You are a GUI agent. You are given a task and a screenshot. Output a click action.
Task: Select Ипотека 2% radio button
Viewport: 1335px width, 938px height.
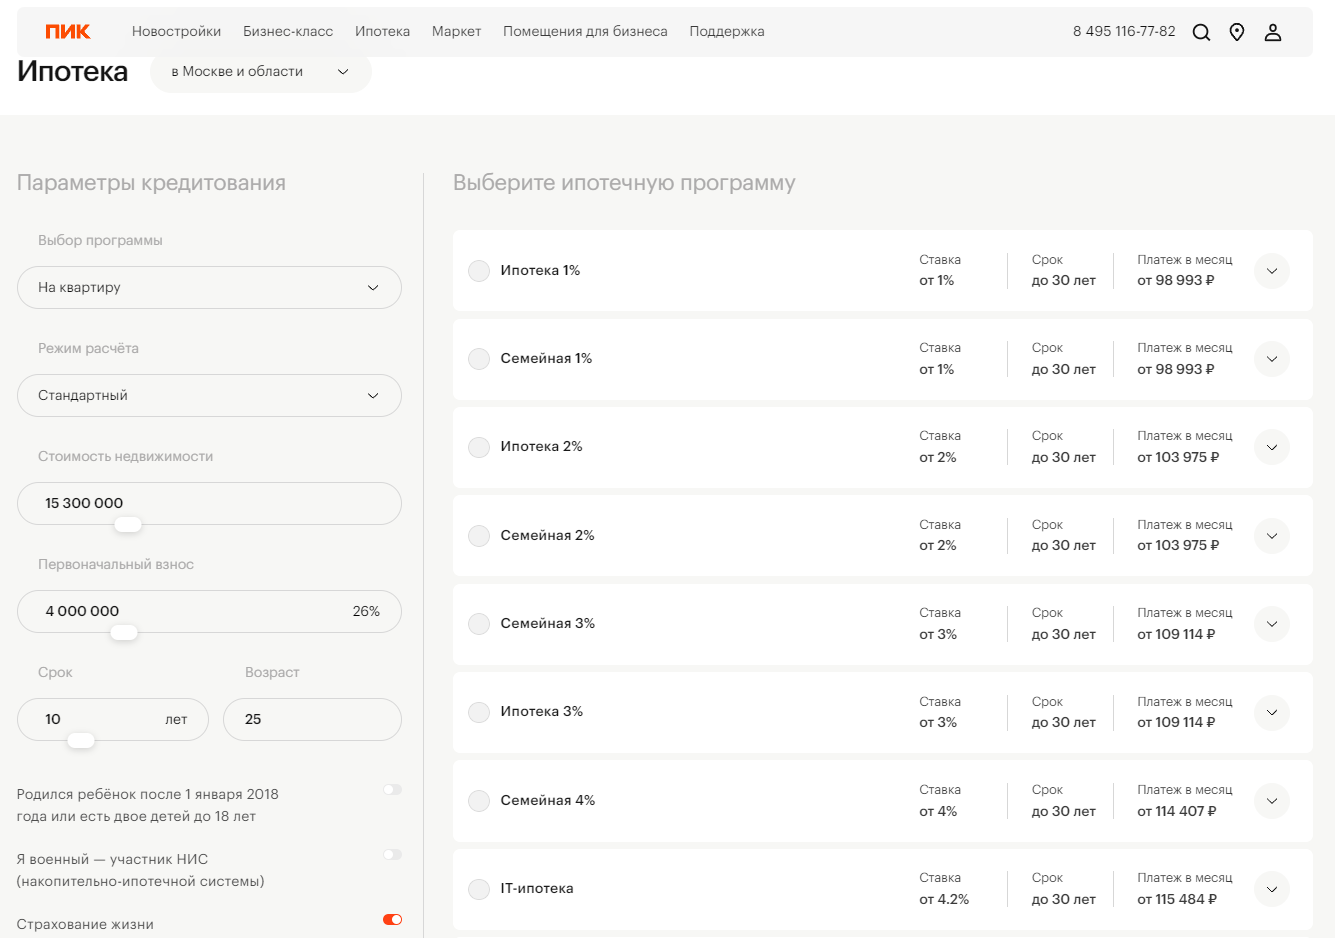click(x=479, y=447)
